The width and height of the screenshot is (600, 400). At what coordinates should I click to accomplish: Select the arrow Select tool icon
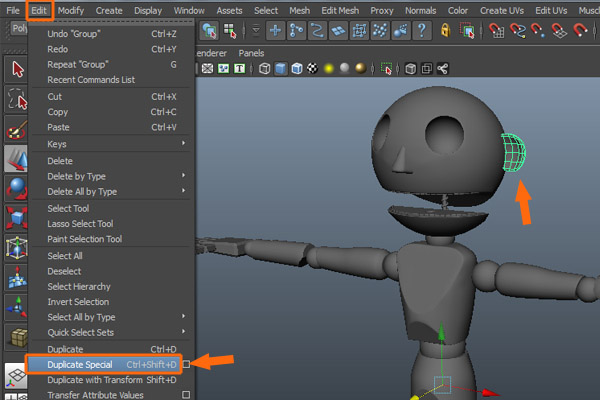coord(17,69)
